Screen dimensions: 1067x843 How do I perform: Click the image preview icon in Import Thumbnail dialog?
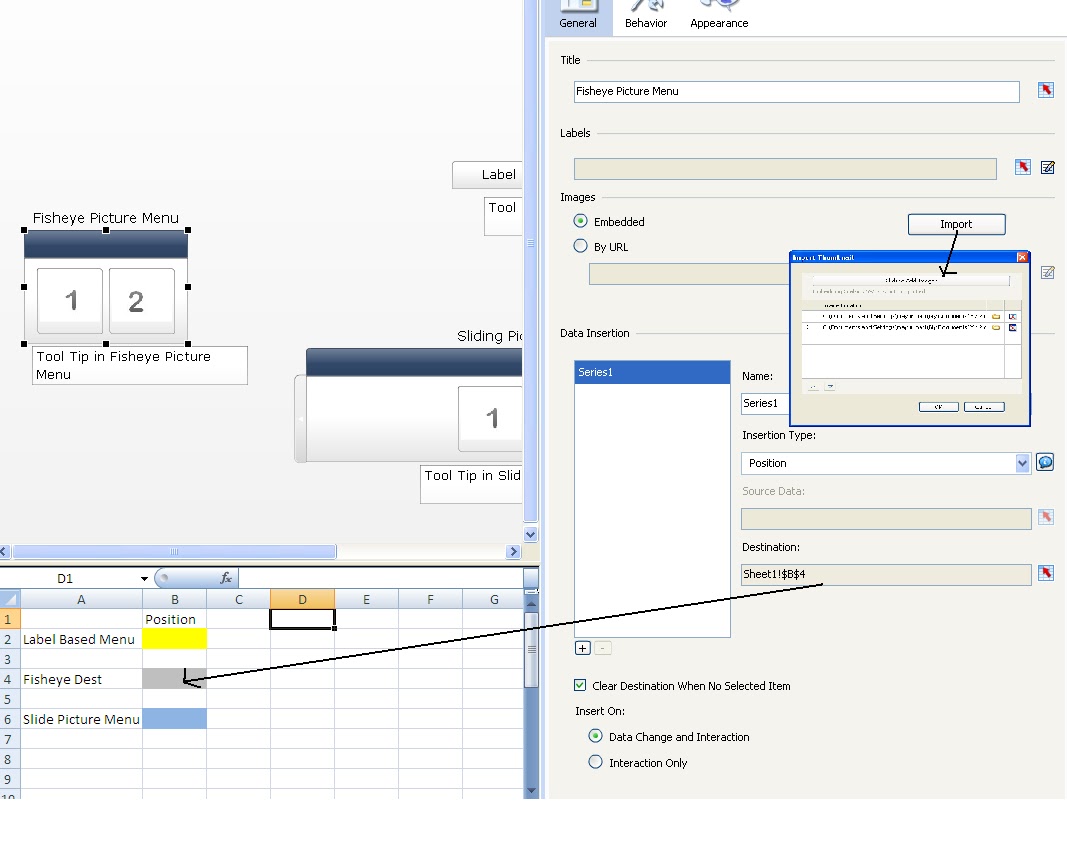tap(1013, 317)
